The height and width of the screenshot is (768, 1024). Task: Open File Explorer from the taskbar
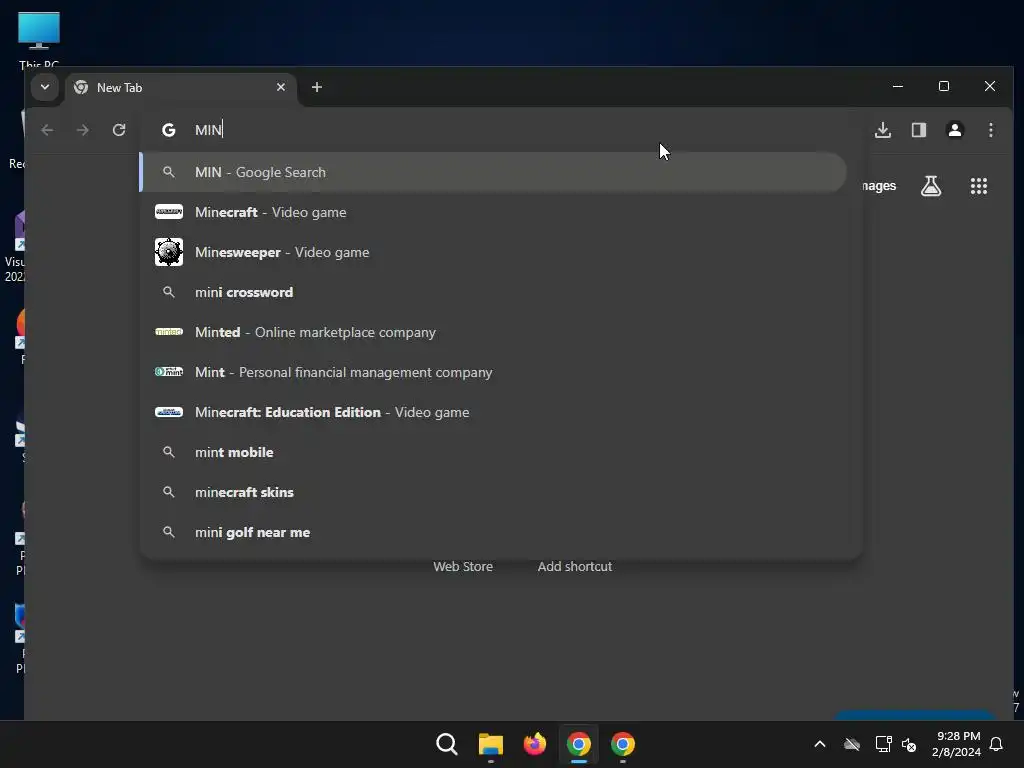coord(490,744)
